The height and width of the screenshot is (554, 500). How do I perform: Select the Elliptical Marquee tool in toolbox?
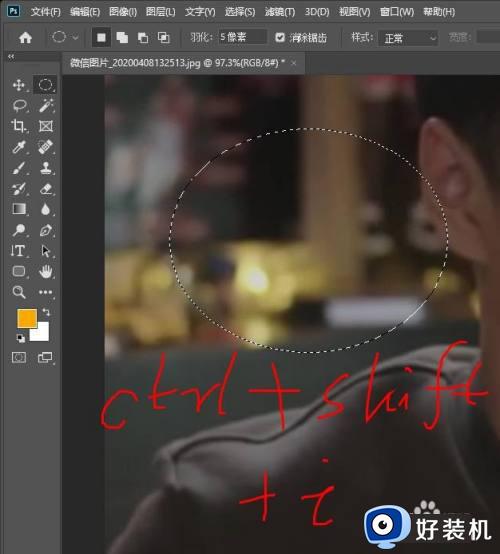[x=46, y=85]
